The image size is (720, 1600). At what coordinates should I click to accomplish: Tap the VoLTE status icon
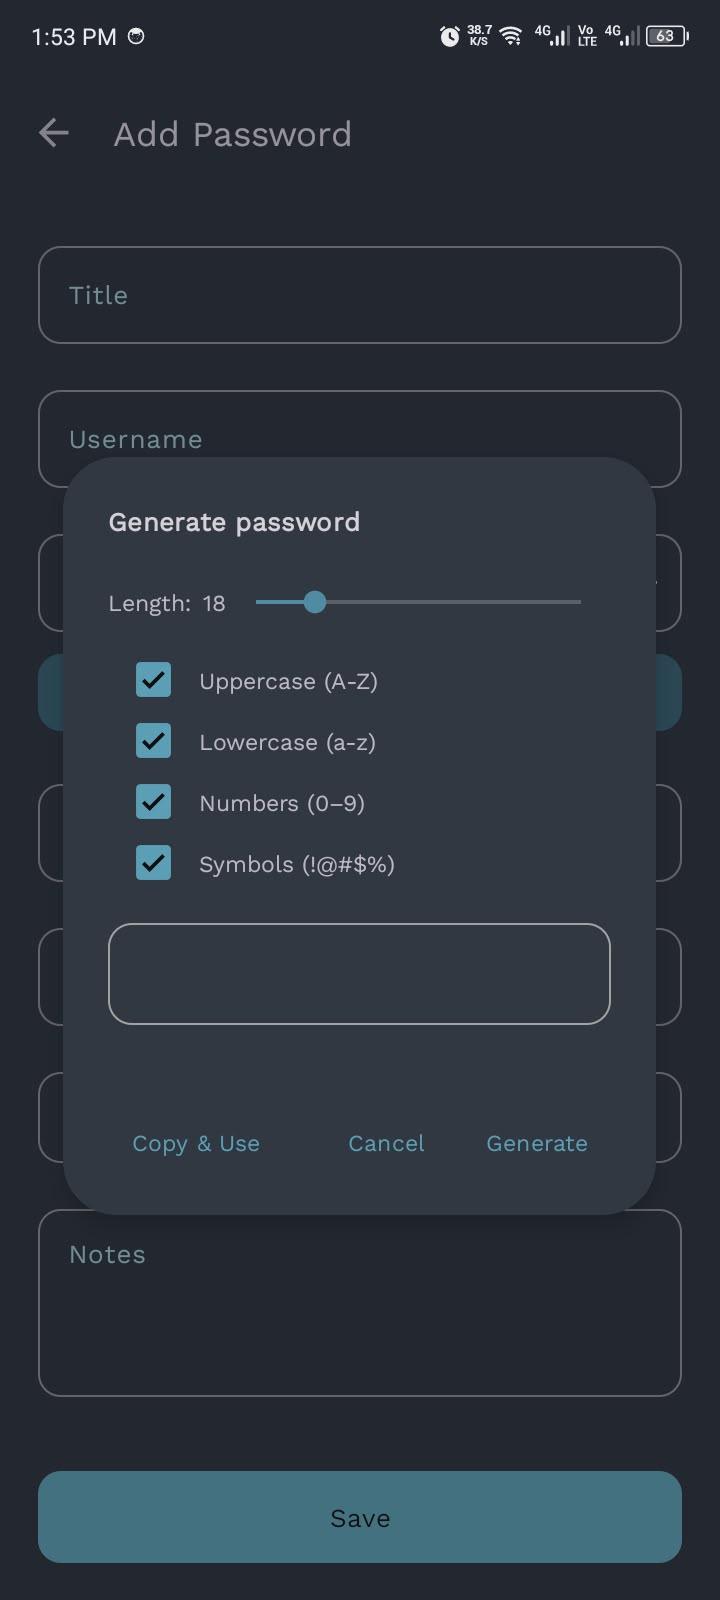tap(587, 36)
